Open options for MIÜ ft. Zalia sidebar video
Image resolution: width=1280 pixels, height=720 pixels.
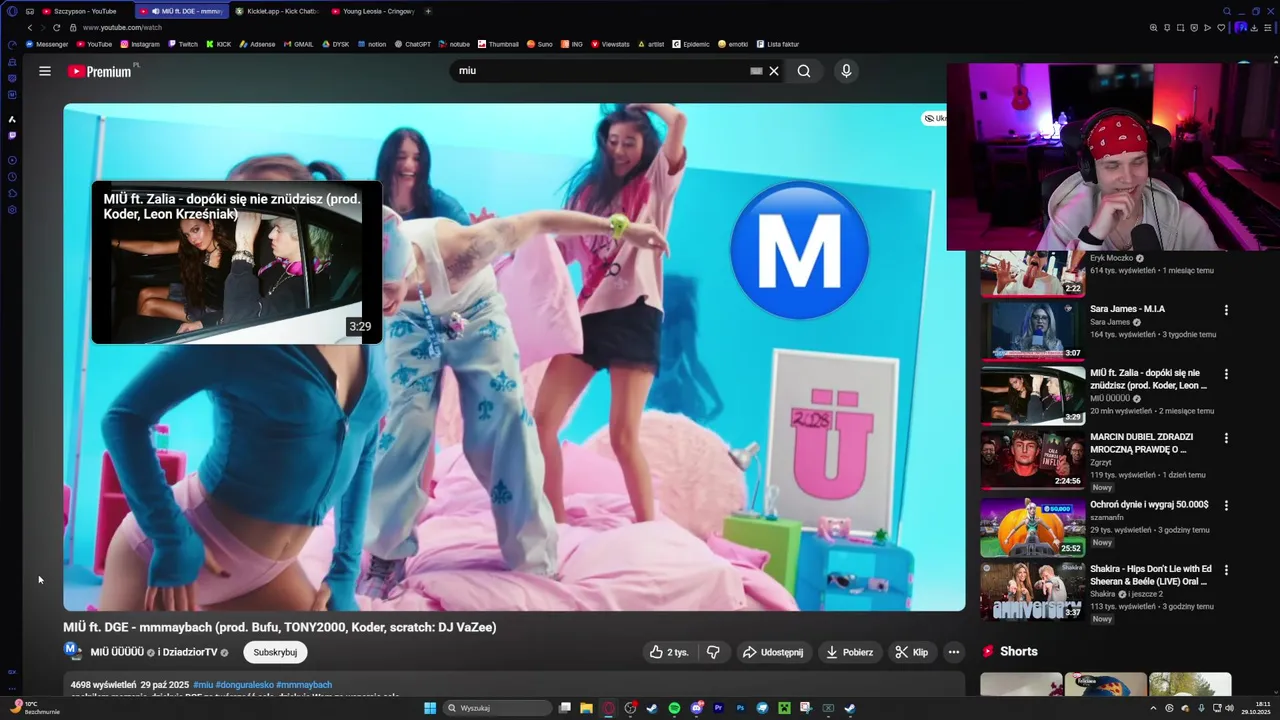(1226, 374)
